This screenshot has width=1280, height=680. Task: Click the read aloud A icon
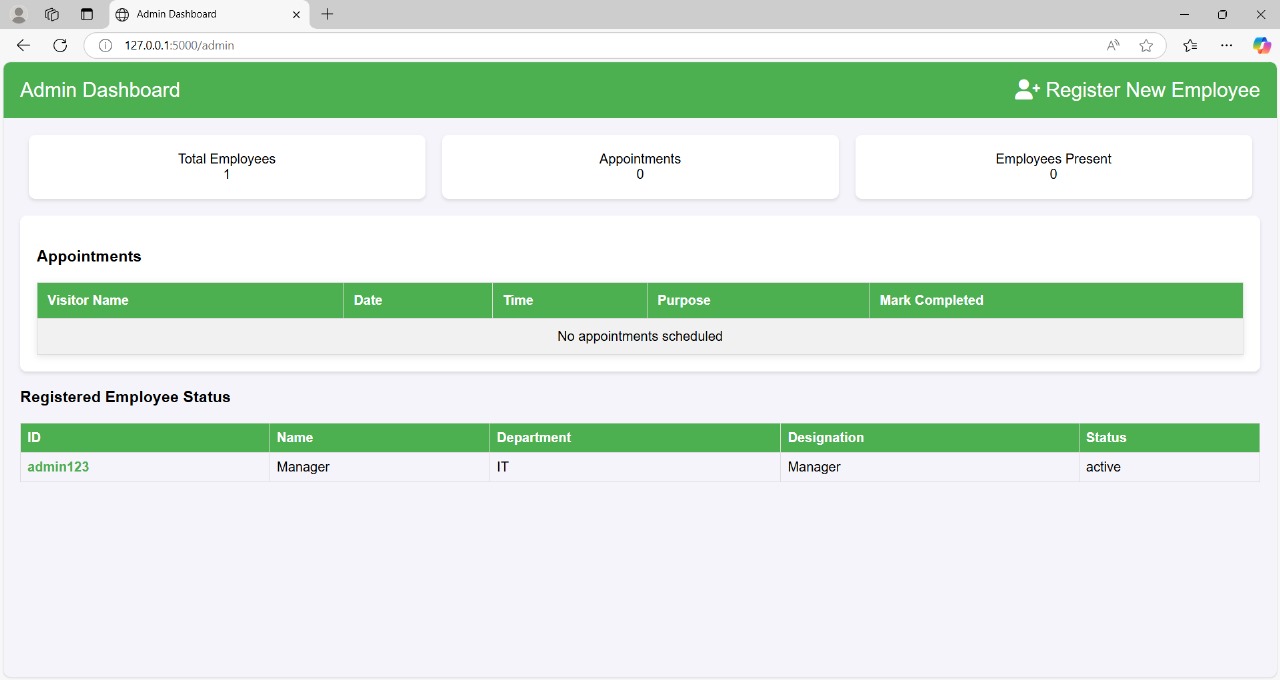point(1112,45)
